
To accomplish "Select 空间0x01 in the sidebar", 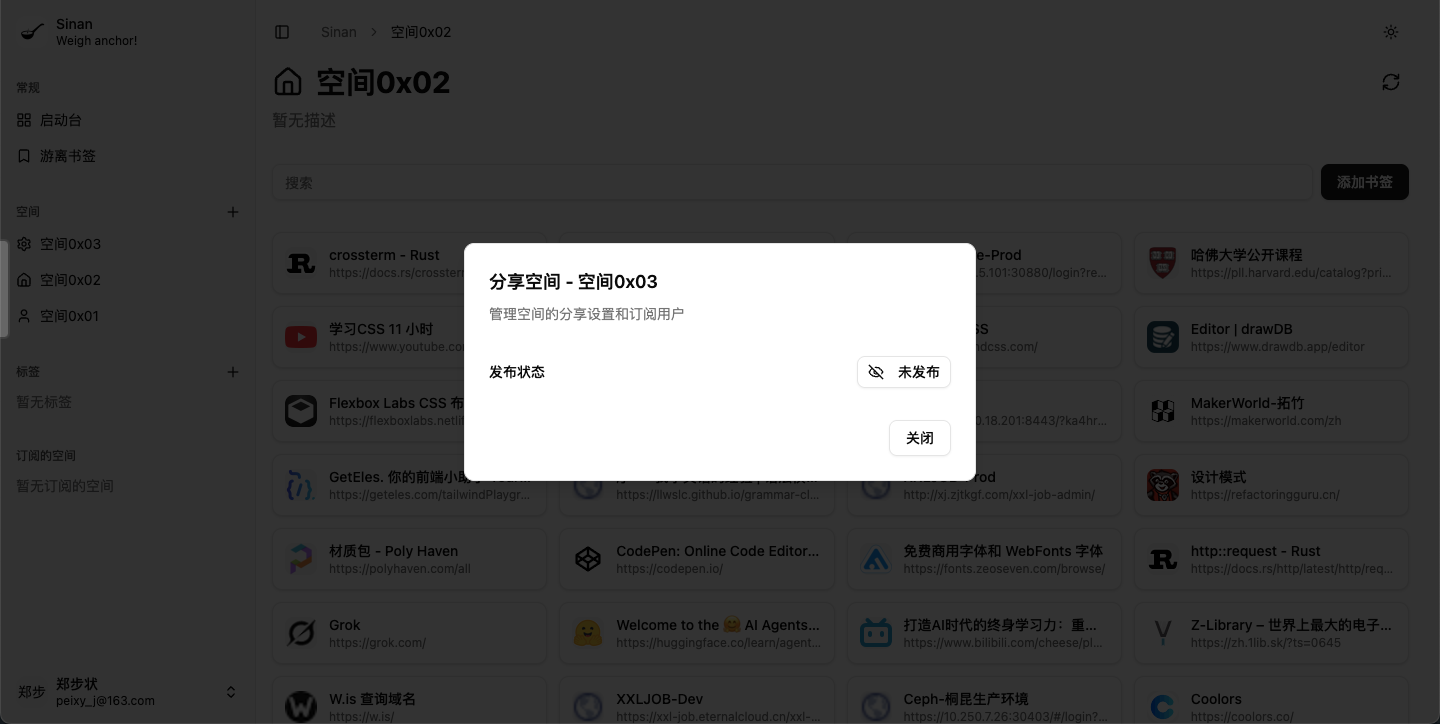I will (x=128, y=316).
